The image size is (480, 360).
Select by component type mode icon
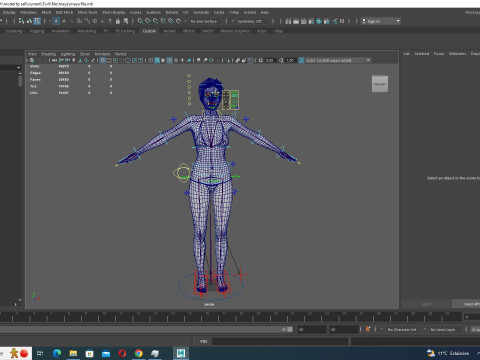[x=37, y=21]
